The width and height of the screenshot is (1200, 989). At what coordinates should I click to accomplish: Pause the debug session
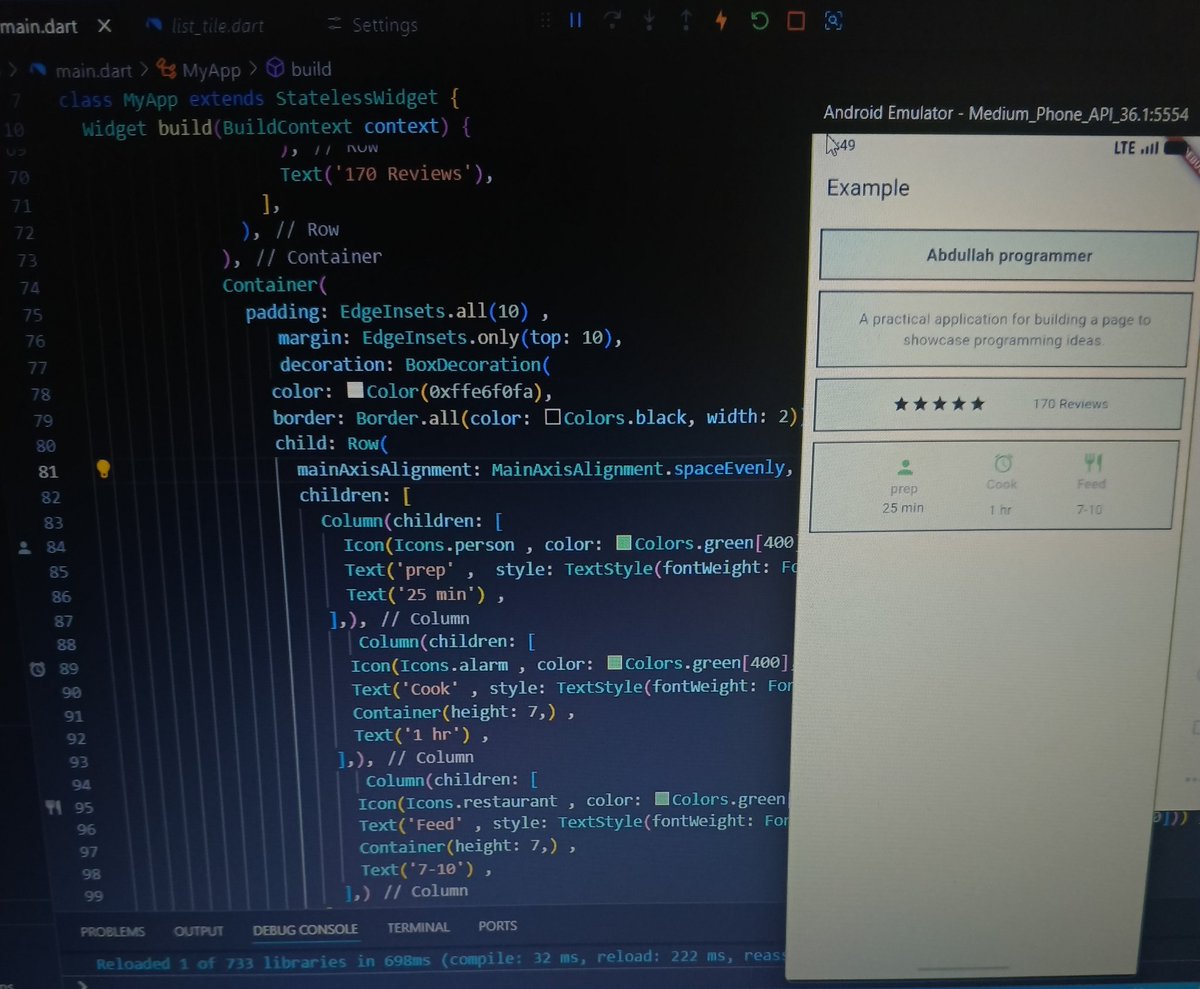coord(575,20)
